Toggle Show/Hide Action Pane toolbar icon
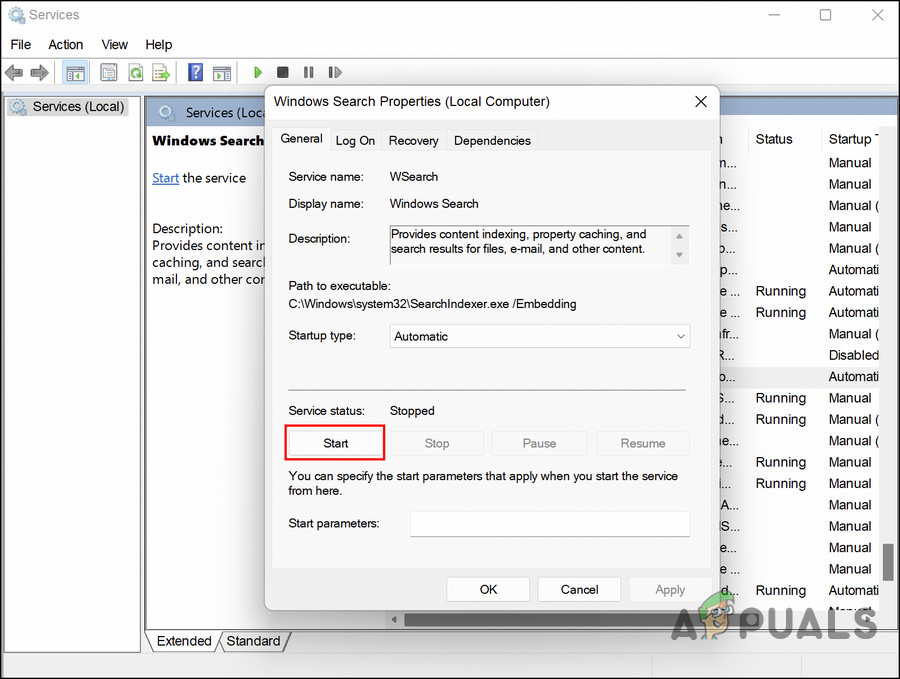Viewport: 900px width, 679px height. (x=222, y=73)
